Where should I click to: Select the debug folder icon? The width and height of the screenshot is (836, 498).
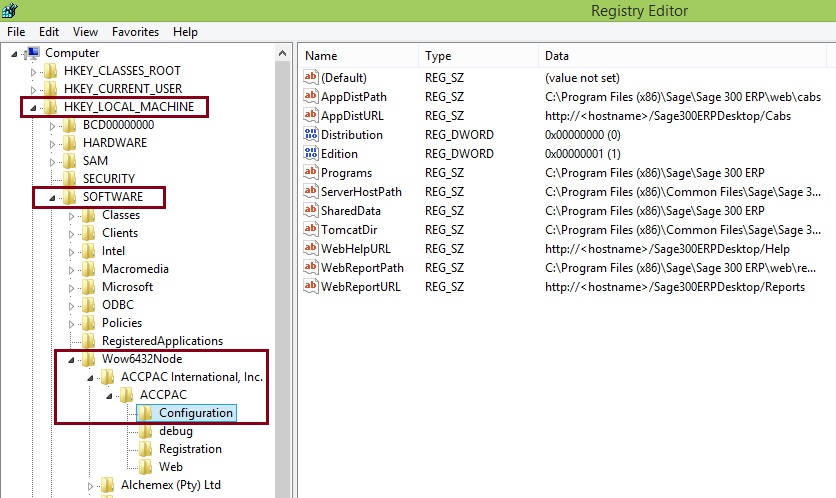(145, 430)
